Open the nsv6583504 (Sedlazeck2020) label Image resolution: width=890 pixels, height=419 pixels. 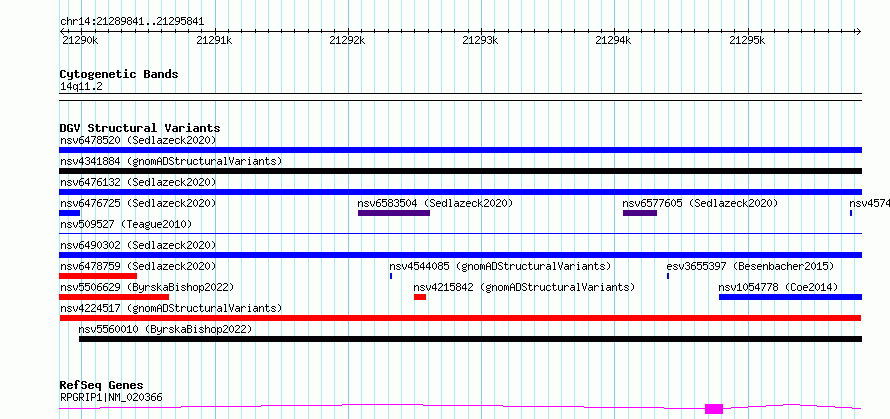[435, 203]
